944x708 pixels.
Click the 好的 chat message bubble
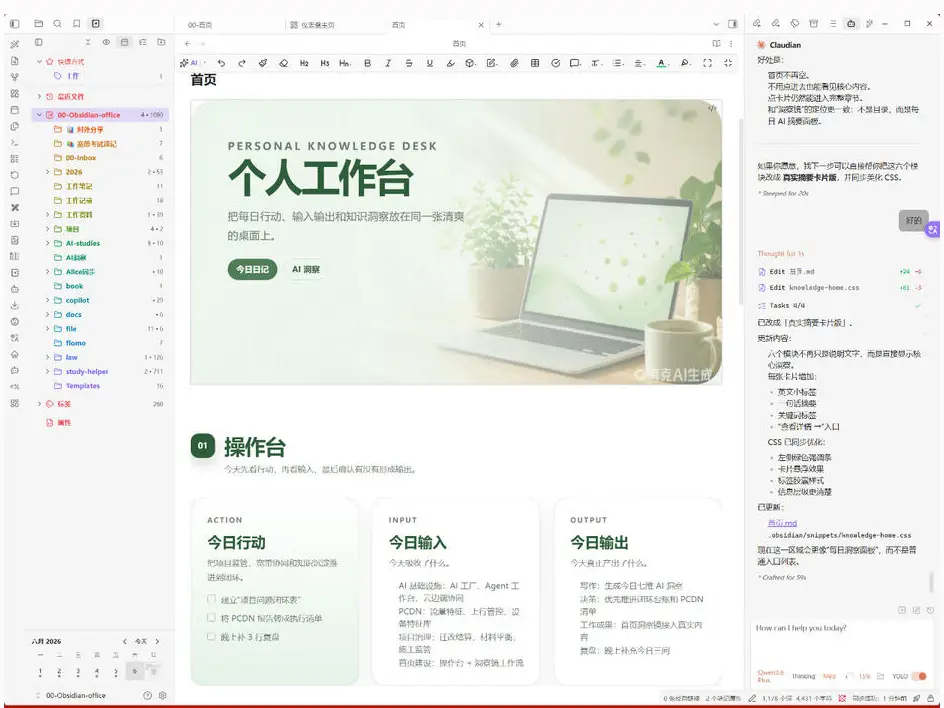point(913,220)
